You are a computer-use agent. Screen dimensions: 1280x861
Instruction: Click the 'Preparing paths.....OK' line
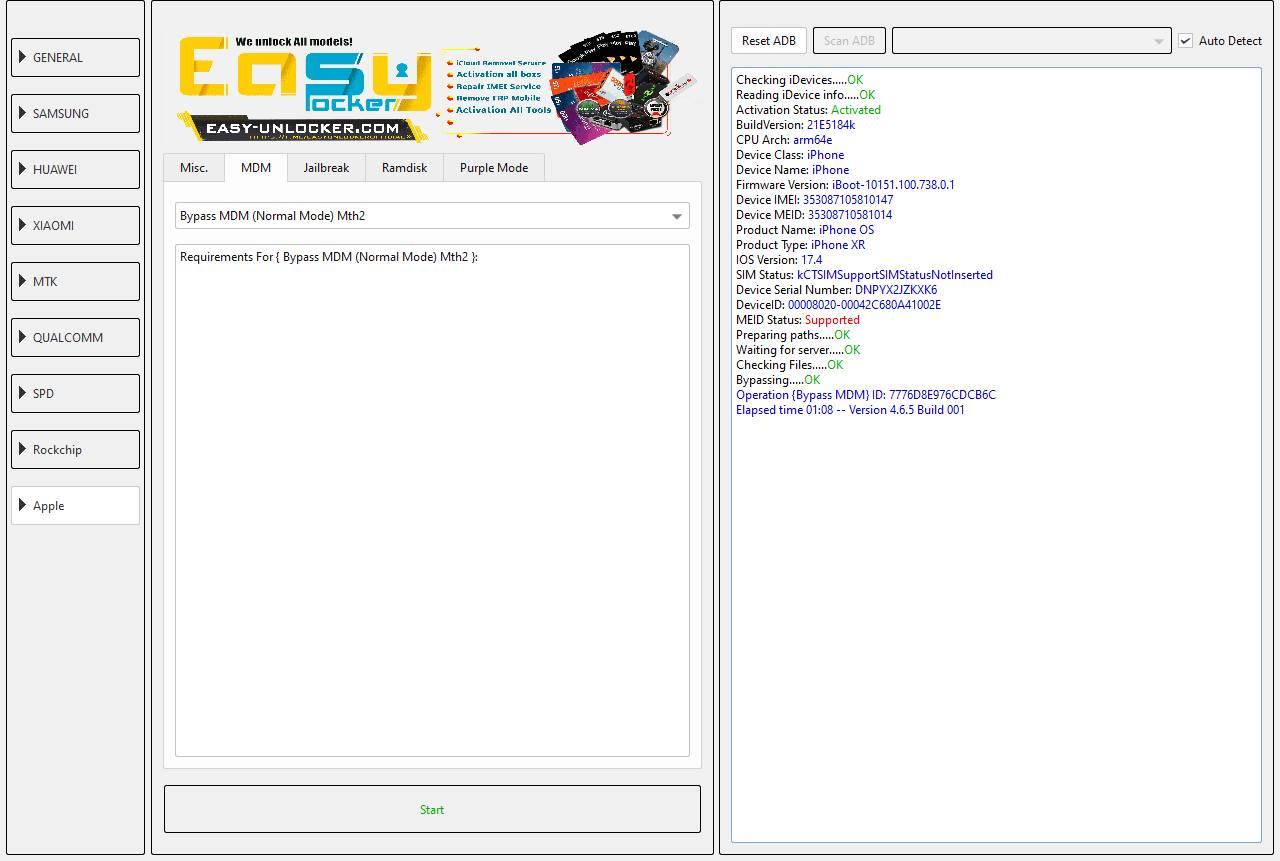click(x=793, y=335)
